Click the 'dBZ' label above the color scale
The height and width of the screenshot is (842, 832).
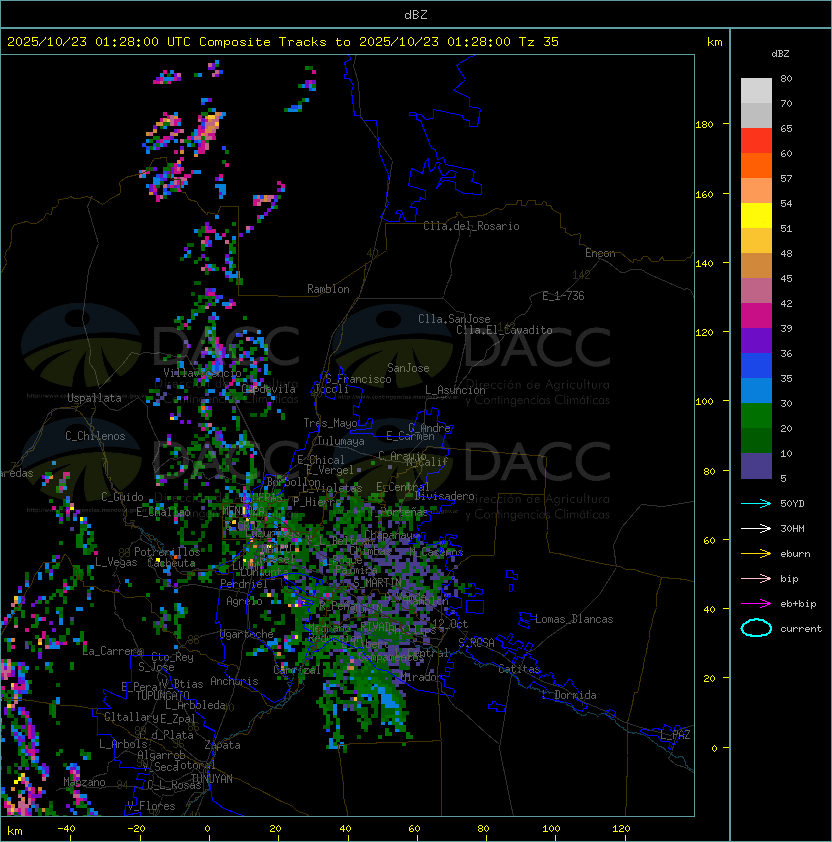(780, 54)
